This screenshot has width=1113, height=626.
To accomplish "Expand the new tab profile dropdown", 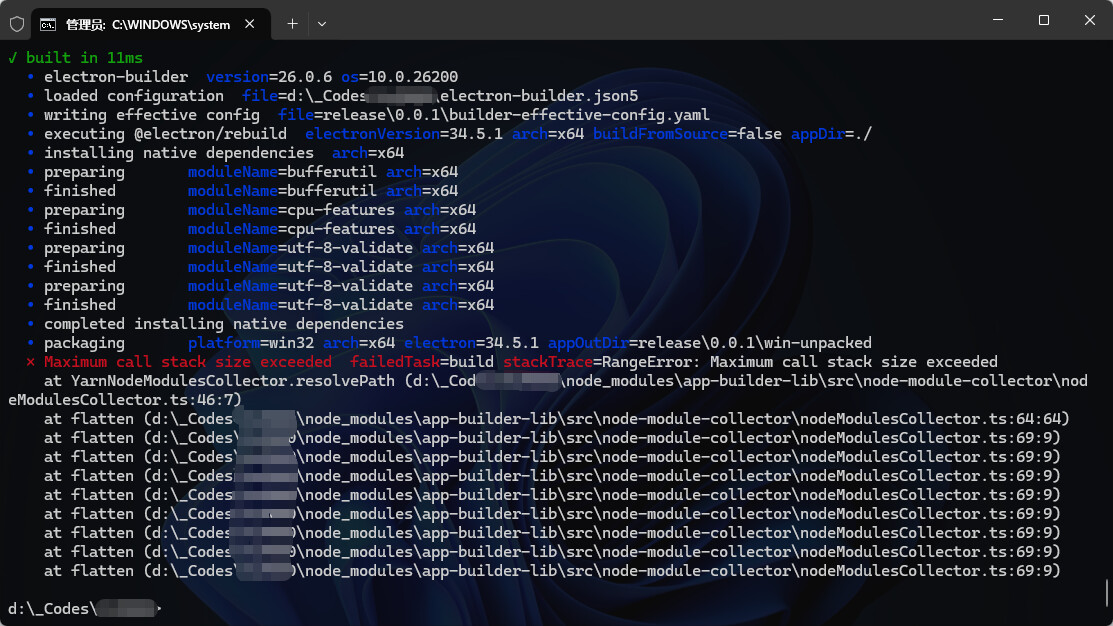I will pos(321,23).
